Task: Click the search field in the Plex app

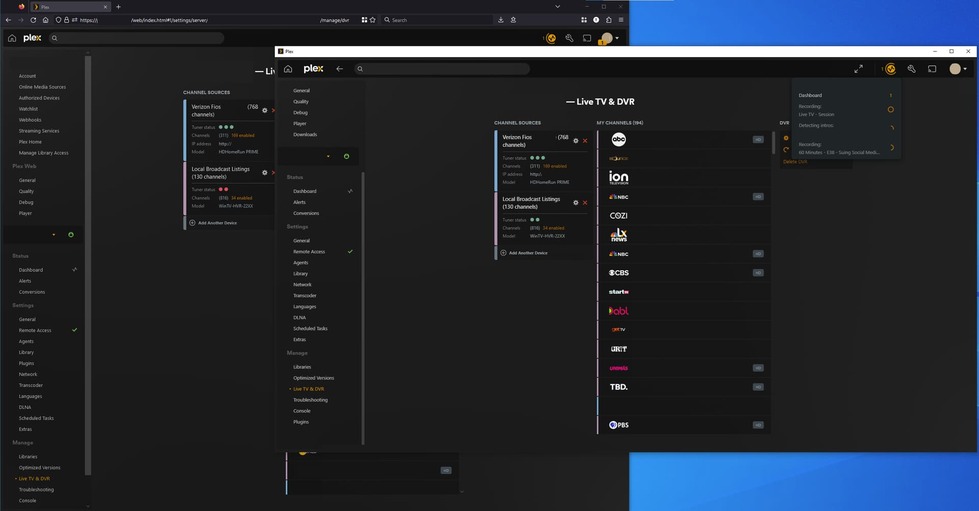Action: point(442,69)
